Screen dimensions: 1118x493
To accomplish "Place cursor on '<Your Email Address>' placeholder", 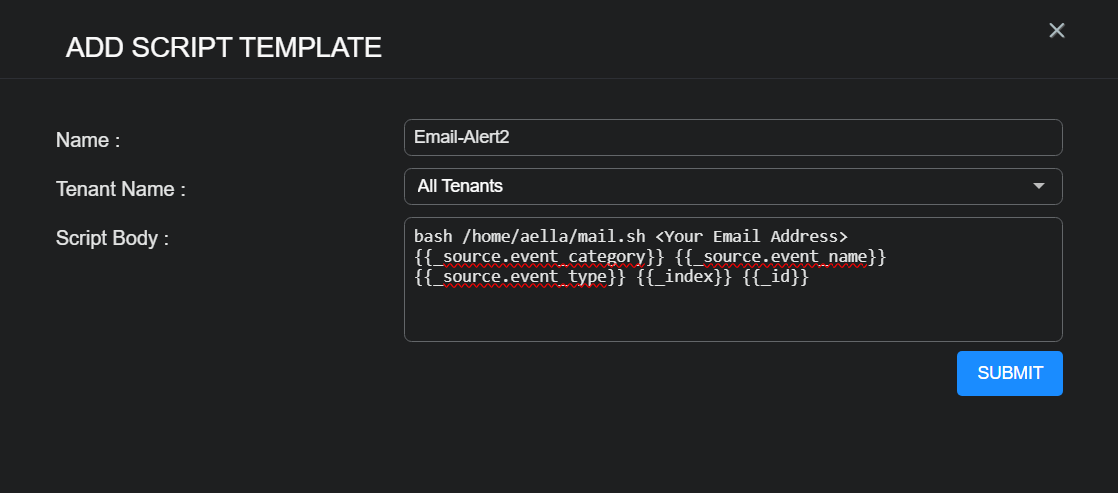I will [751, 237].
